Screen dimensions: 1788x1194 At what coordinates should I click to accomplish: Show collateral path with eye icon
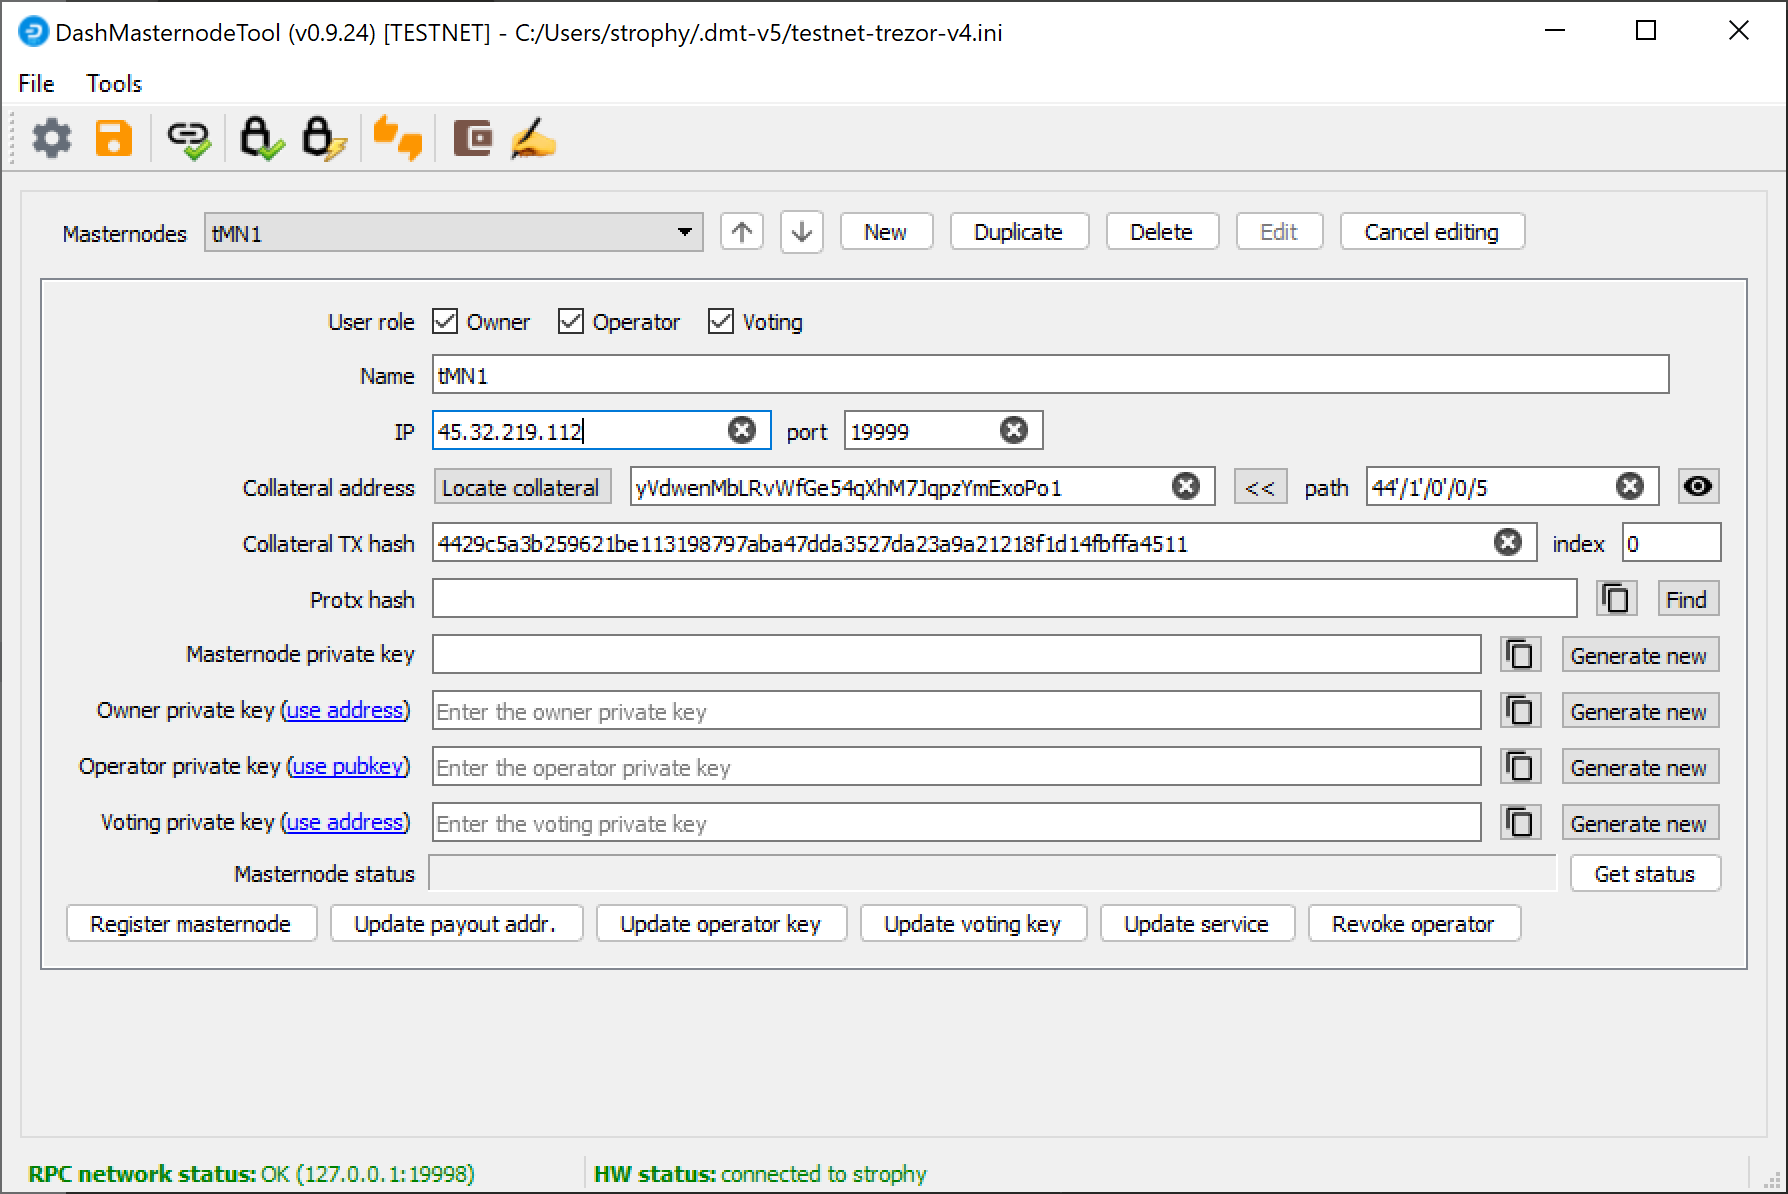coord(1698,486)
